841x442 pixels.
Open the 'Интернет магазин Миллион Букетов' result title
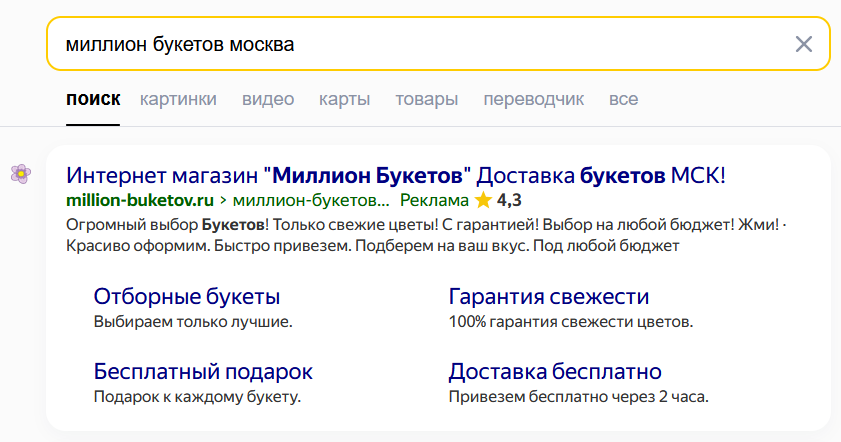point(396,175)
